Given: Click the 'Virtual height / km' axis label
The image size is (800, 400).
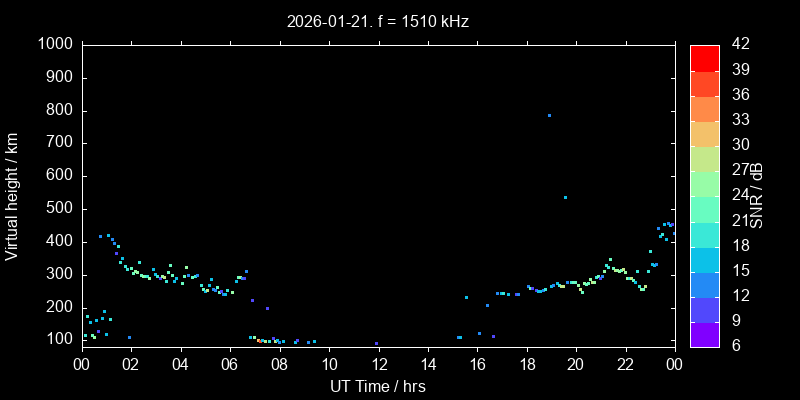Looking at the screenshot, I should (12, 195).
